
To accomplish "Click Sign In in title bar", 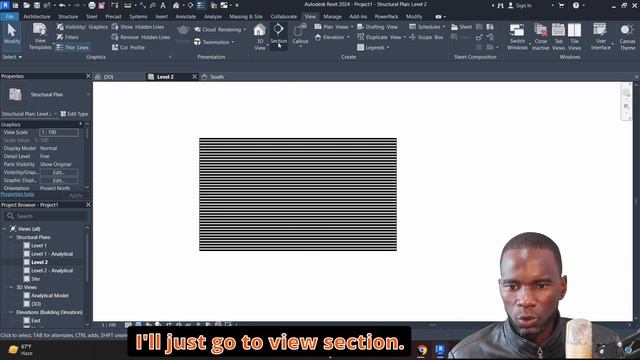I will tap(520, 6).
